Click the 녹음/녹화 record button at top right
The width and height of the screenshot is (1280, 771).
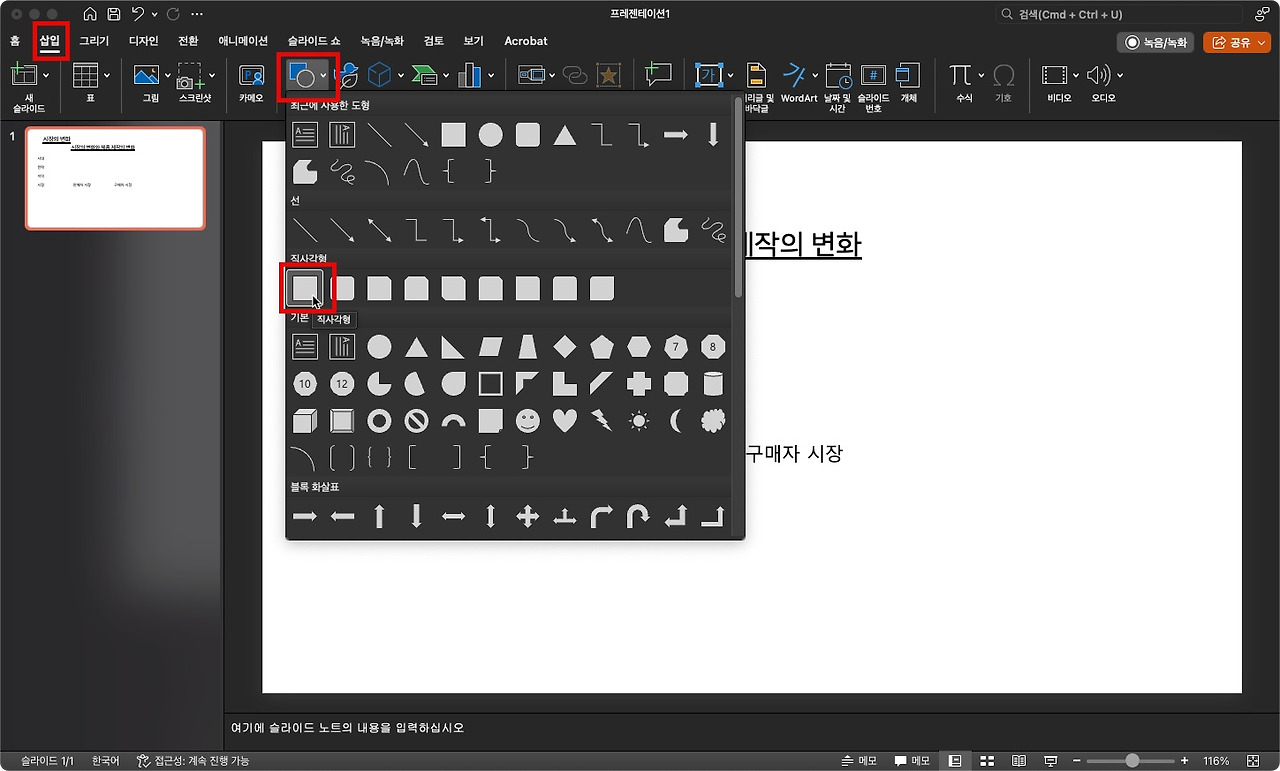click(1156, 42)
